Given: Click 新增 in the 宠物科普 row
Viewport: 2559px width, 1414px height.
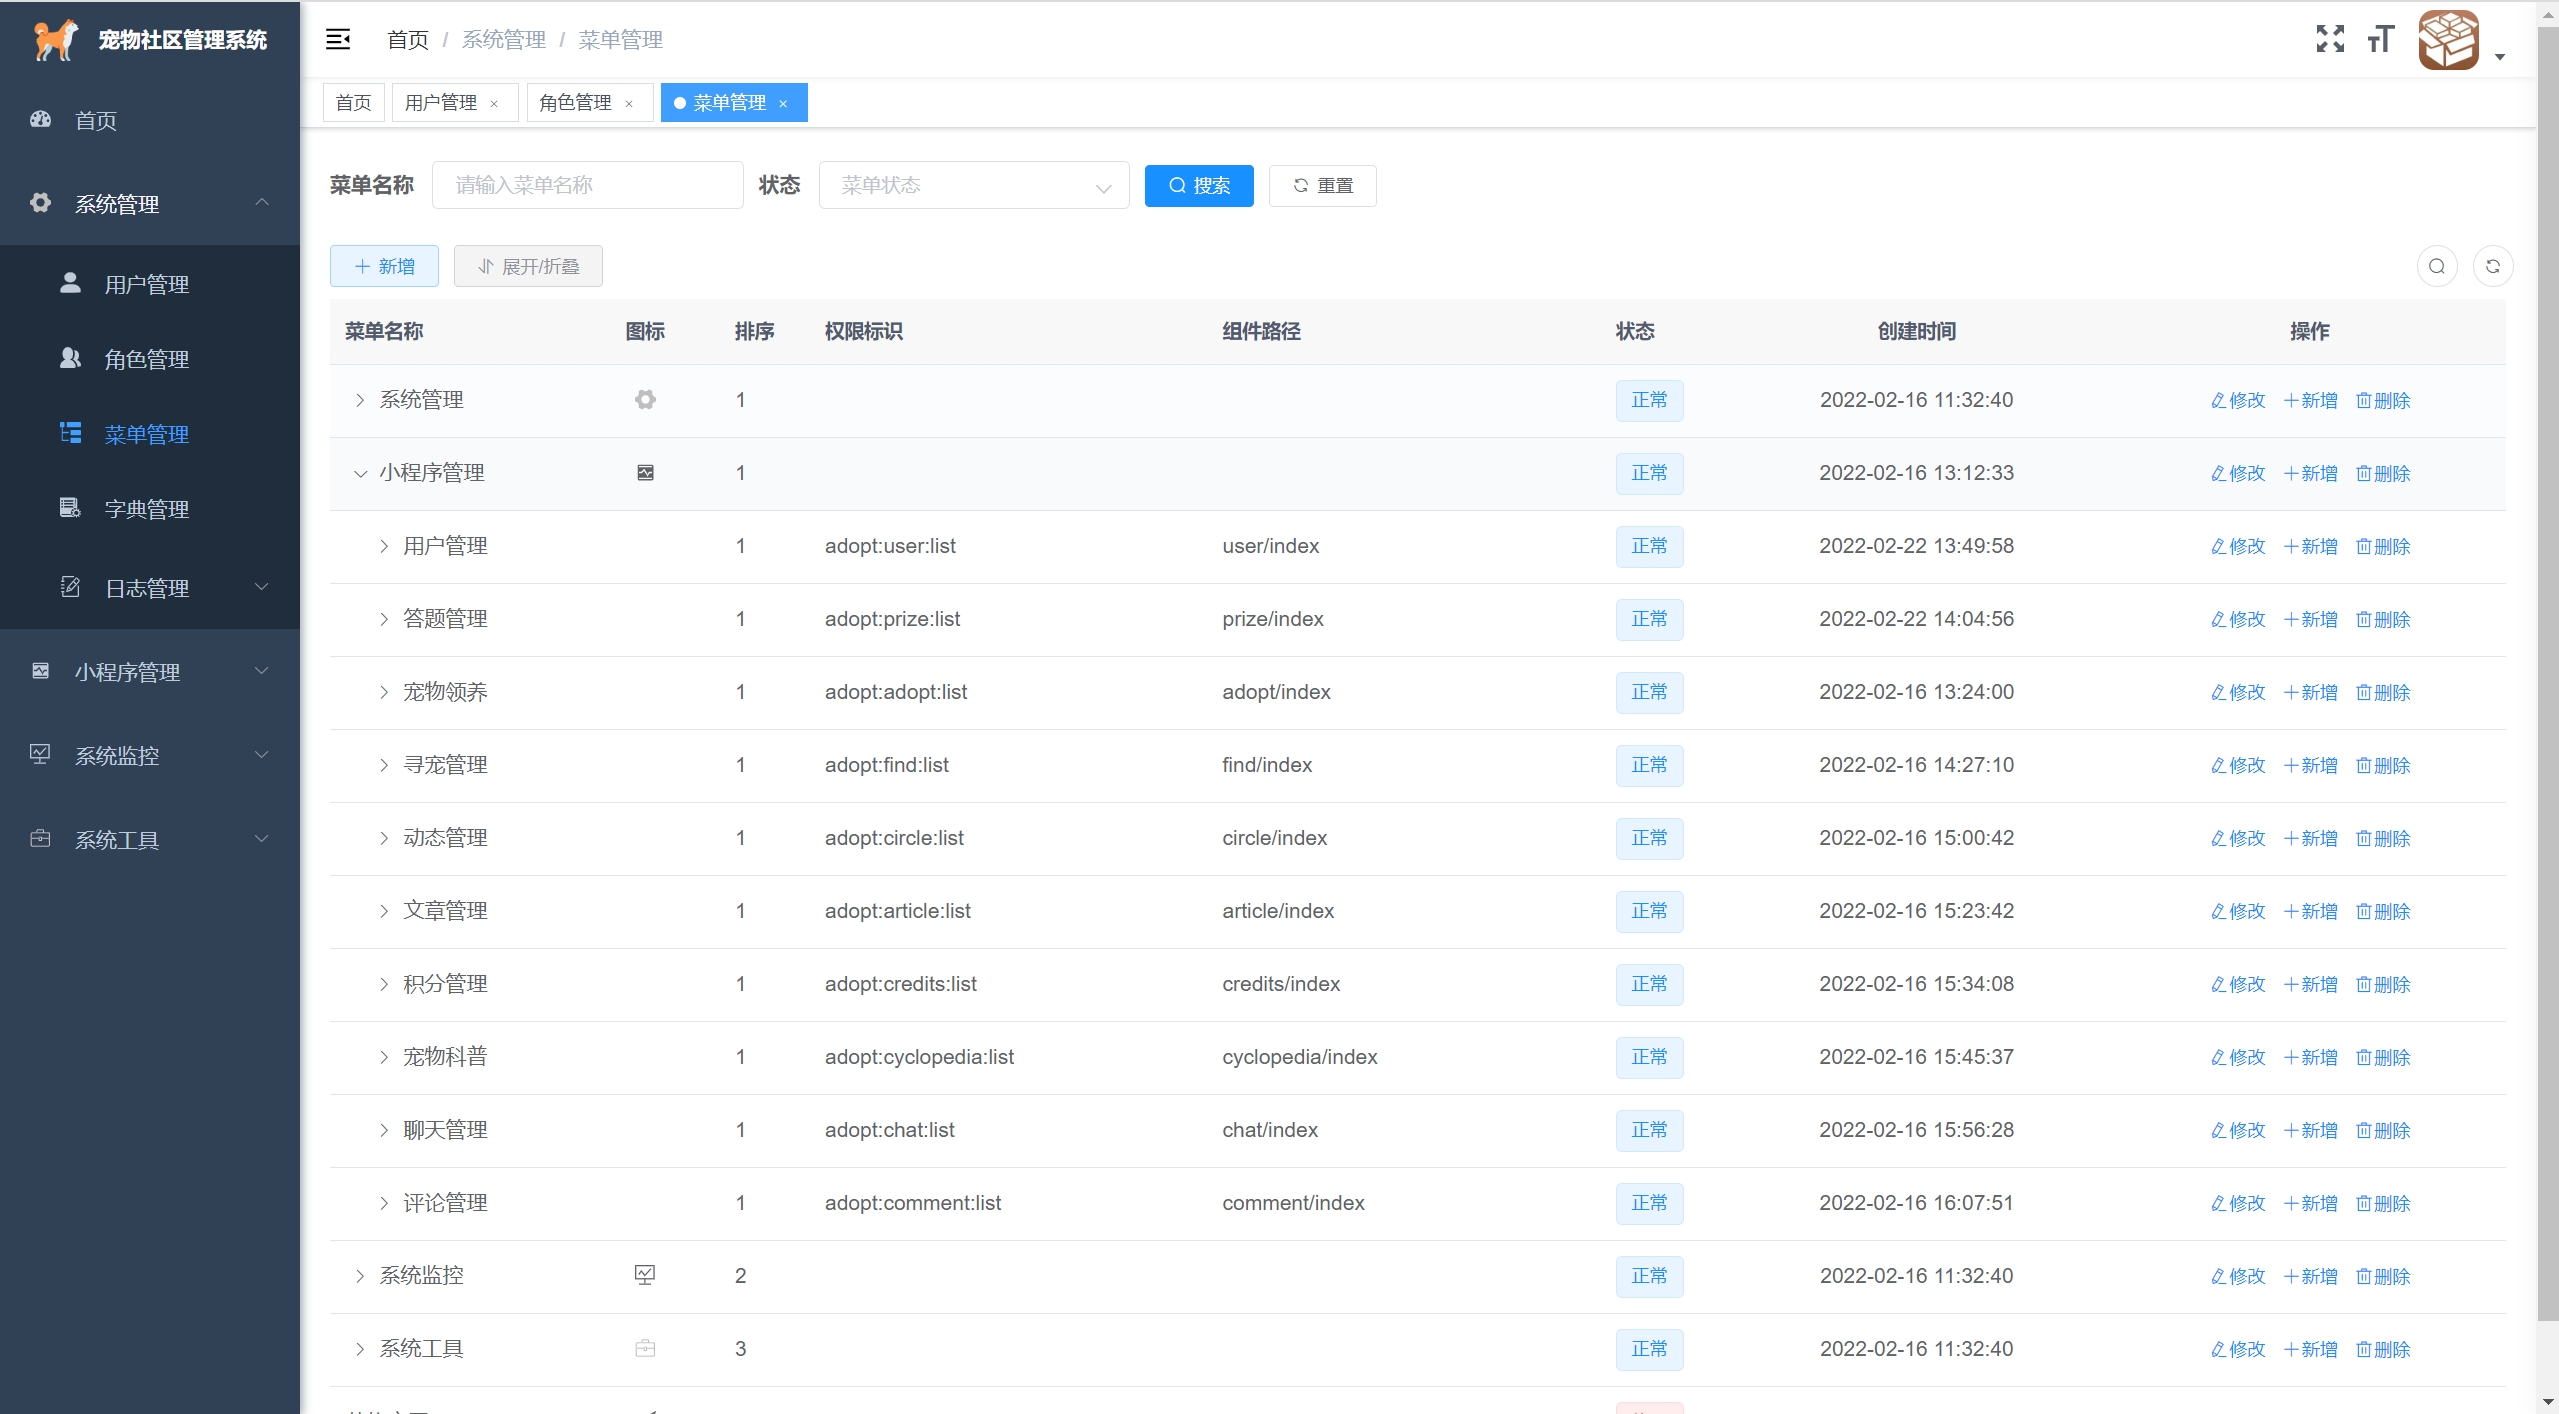Looking at the screenshot, I should [x=2311, y=1057].
